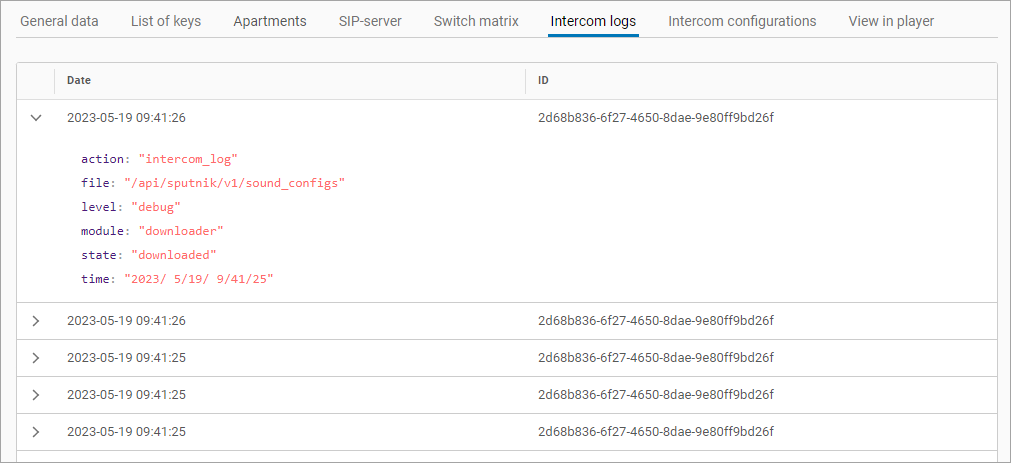Switch to the List of keys tab

[x=166, y=21]
